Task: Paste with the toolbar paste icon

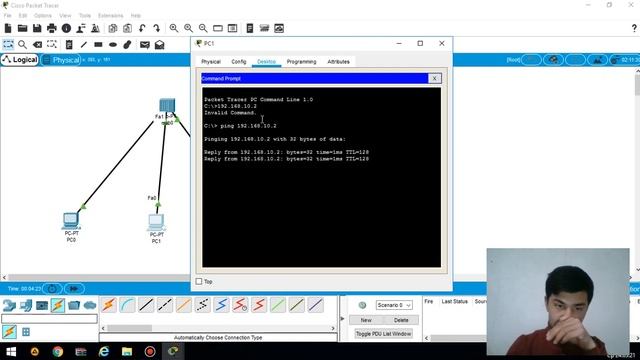Action: coord(127,28)
